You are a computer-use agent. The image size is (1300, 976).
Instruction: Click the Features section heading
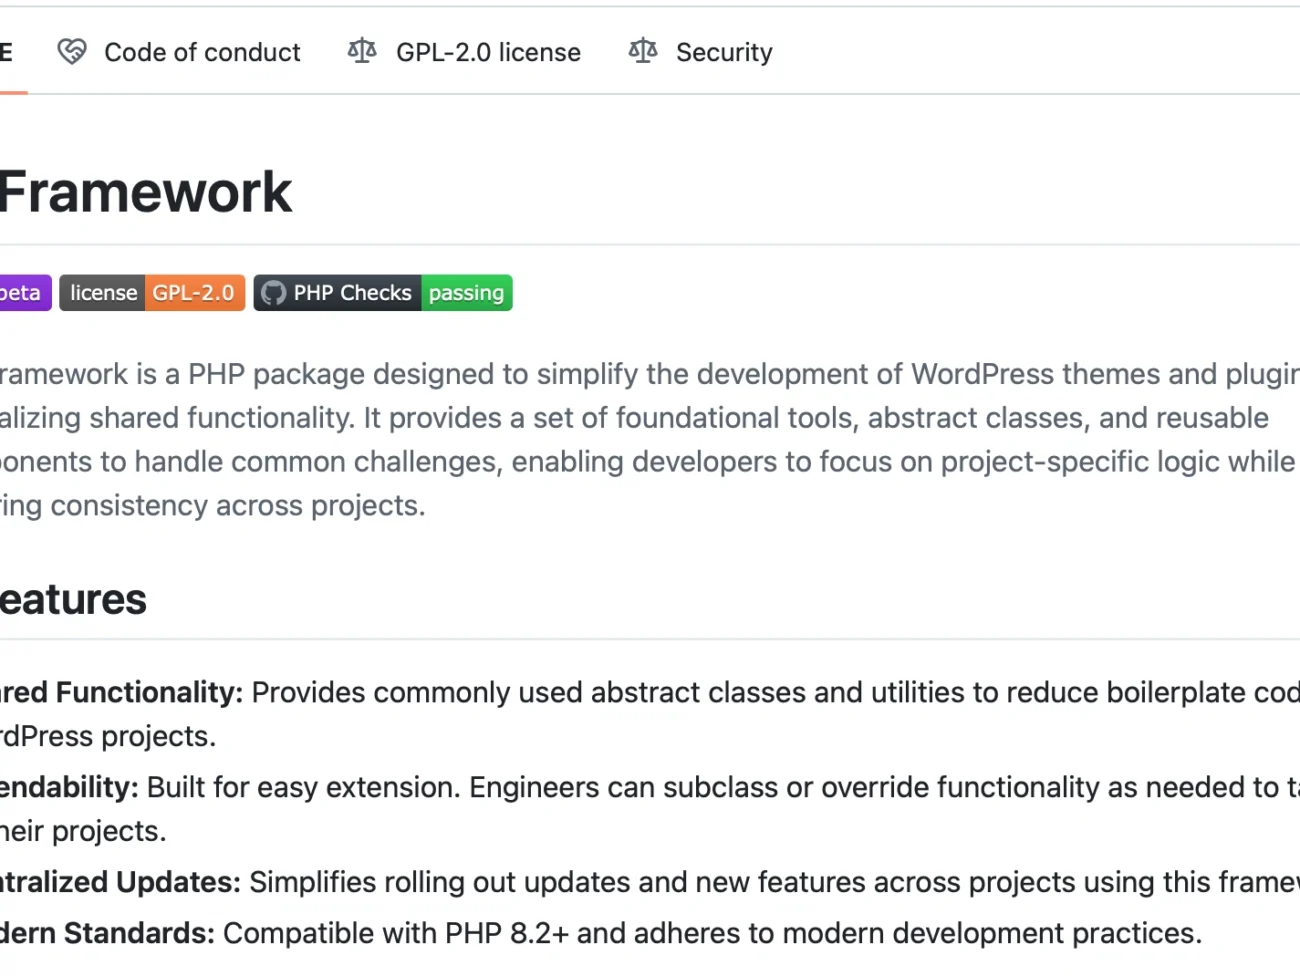tap(73, 600)
